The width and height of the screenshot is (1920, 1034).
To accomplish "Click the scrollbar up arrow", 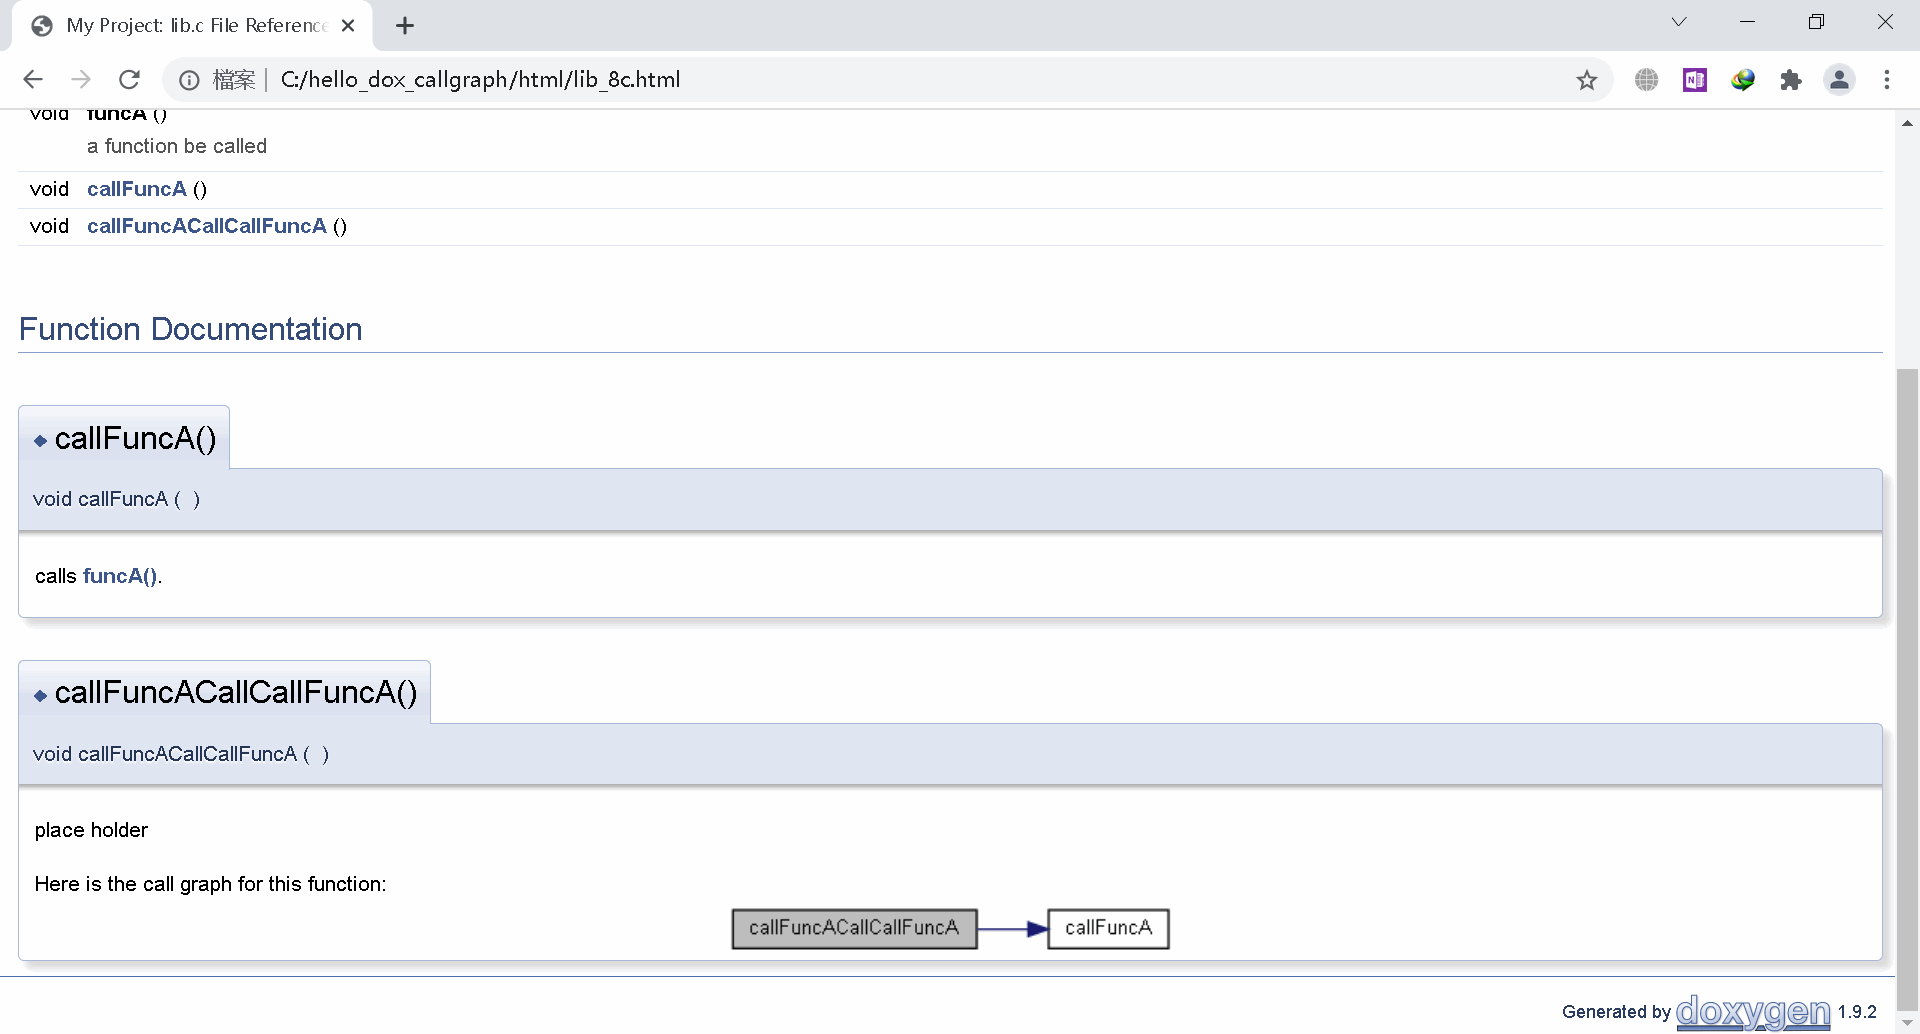I will click(x=1907, y=123).
